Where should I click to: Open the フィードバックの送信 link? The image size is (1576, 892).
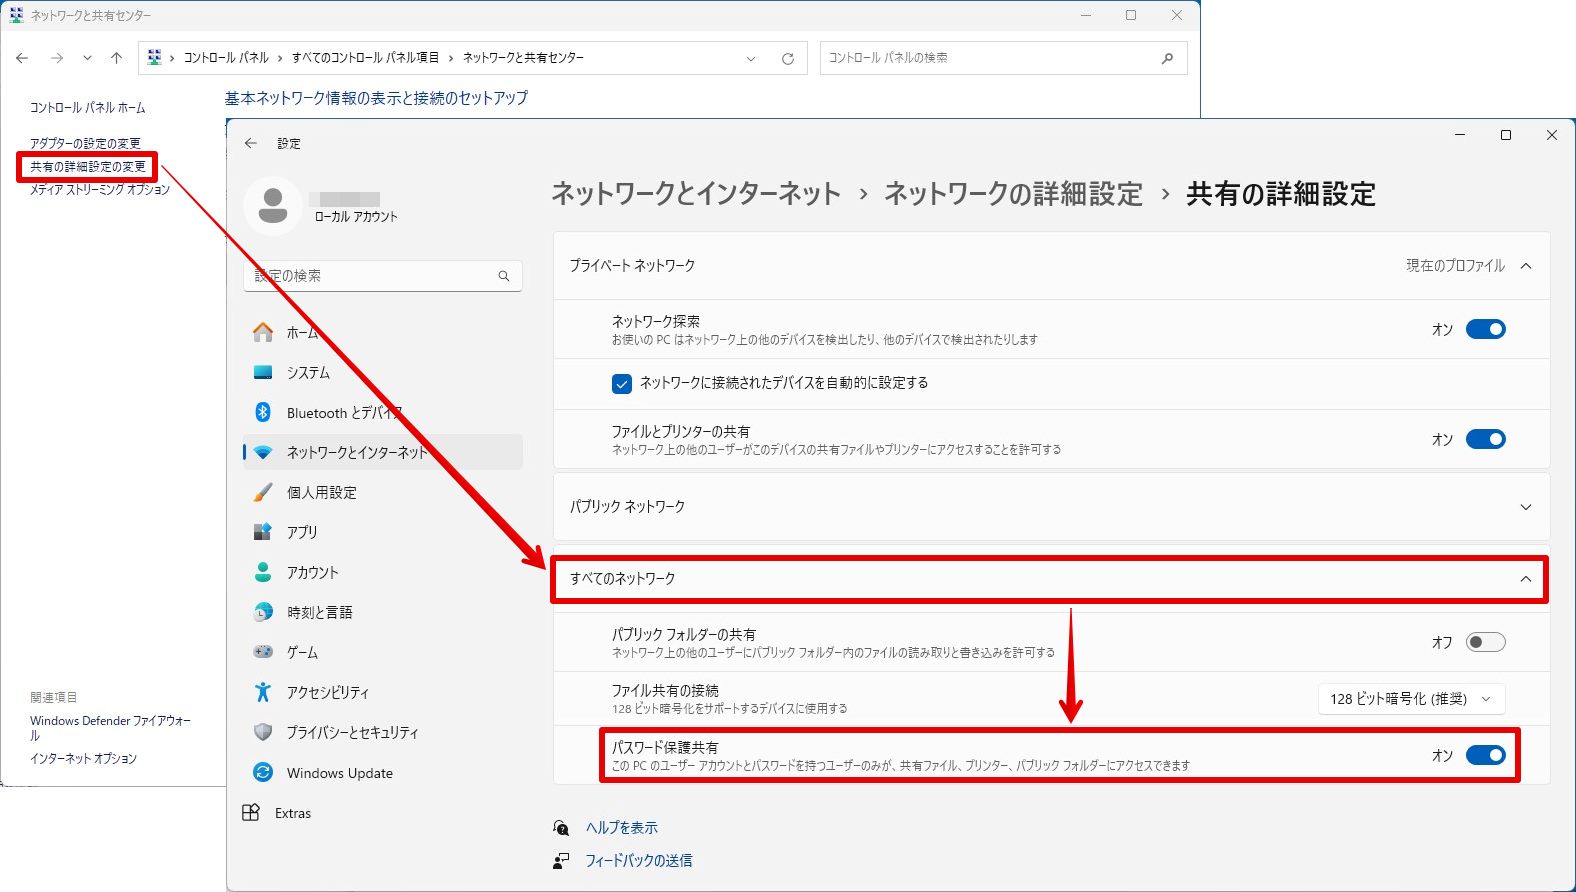point(639,861)
